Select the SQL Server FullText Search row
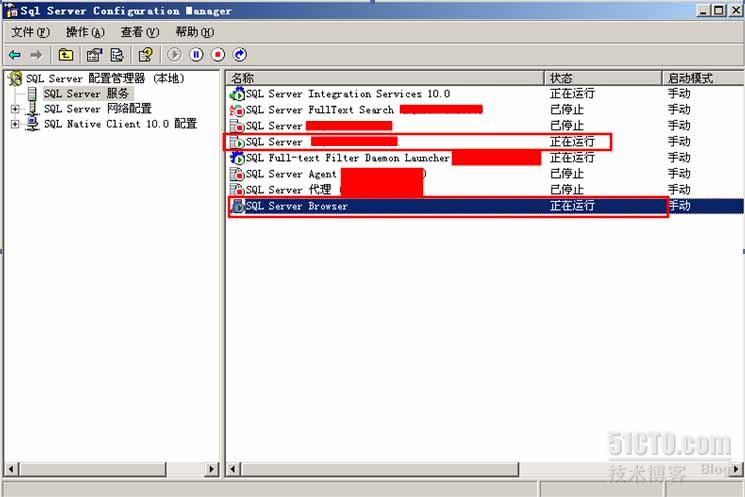Image resolution: width=745 pixels, height=497 pixels. click(485, 110)
